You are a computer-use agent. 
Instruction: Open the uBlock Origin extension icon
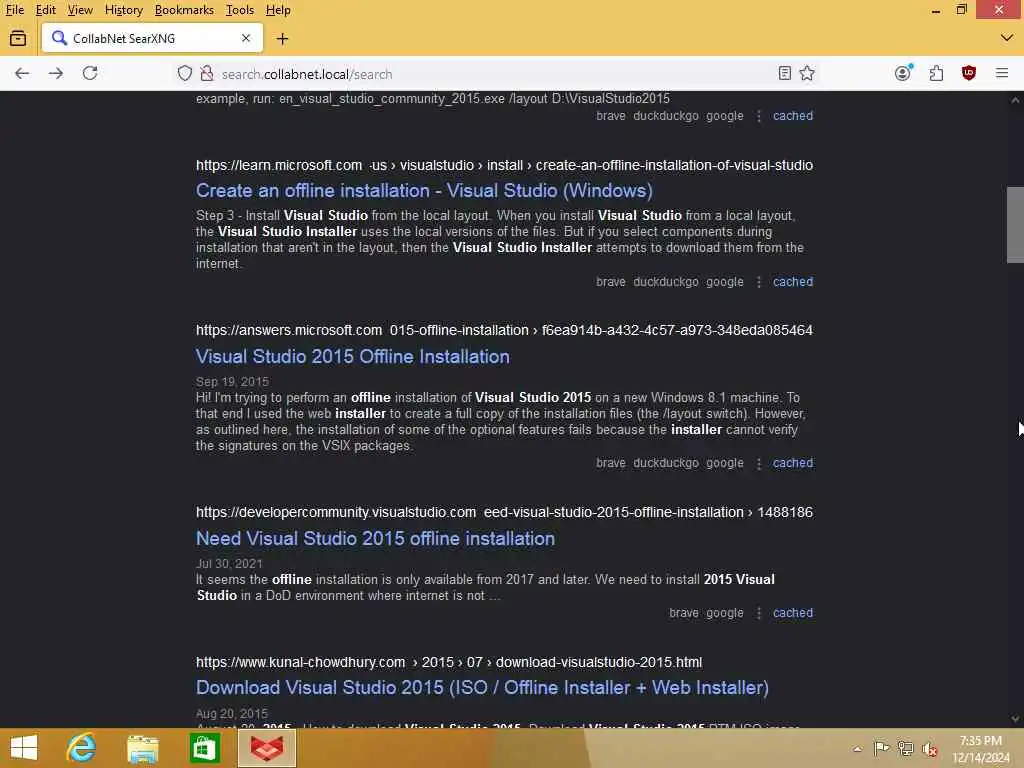click(x=969, y=73)
